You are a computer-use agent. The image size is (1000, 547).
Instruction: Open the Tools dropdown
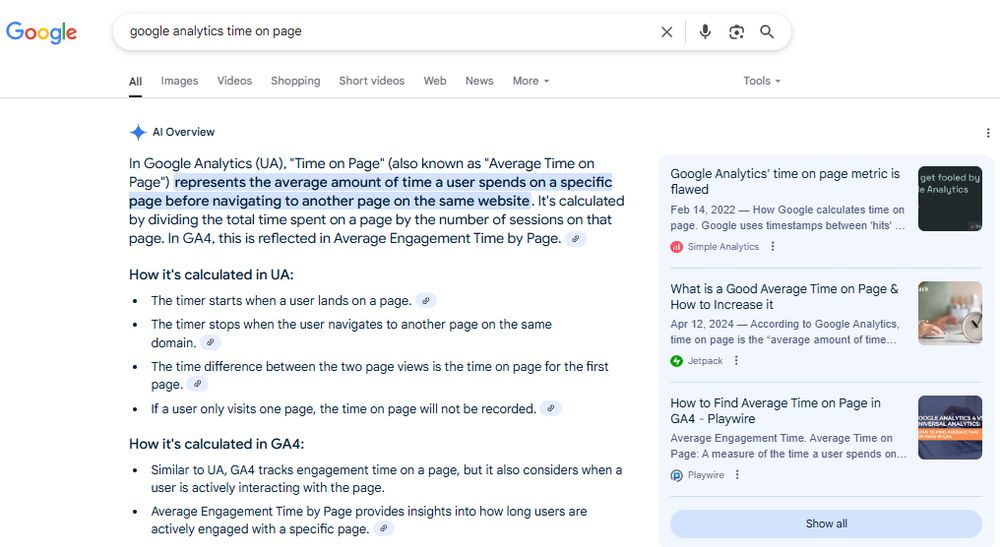(761, 81)
